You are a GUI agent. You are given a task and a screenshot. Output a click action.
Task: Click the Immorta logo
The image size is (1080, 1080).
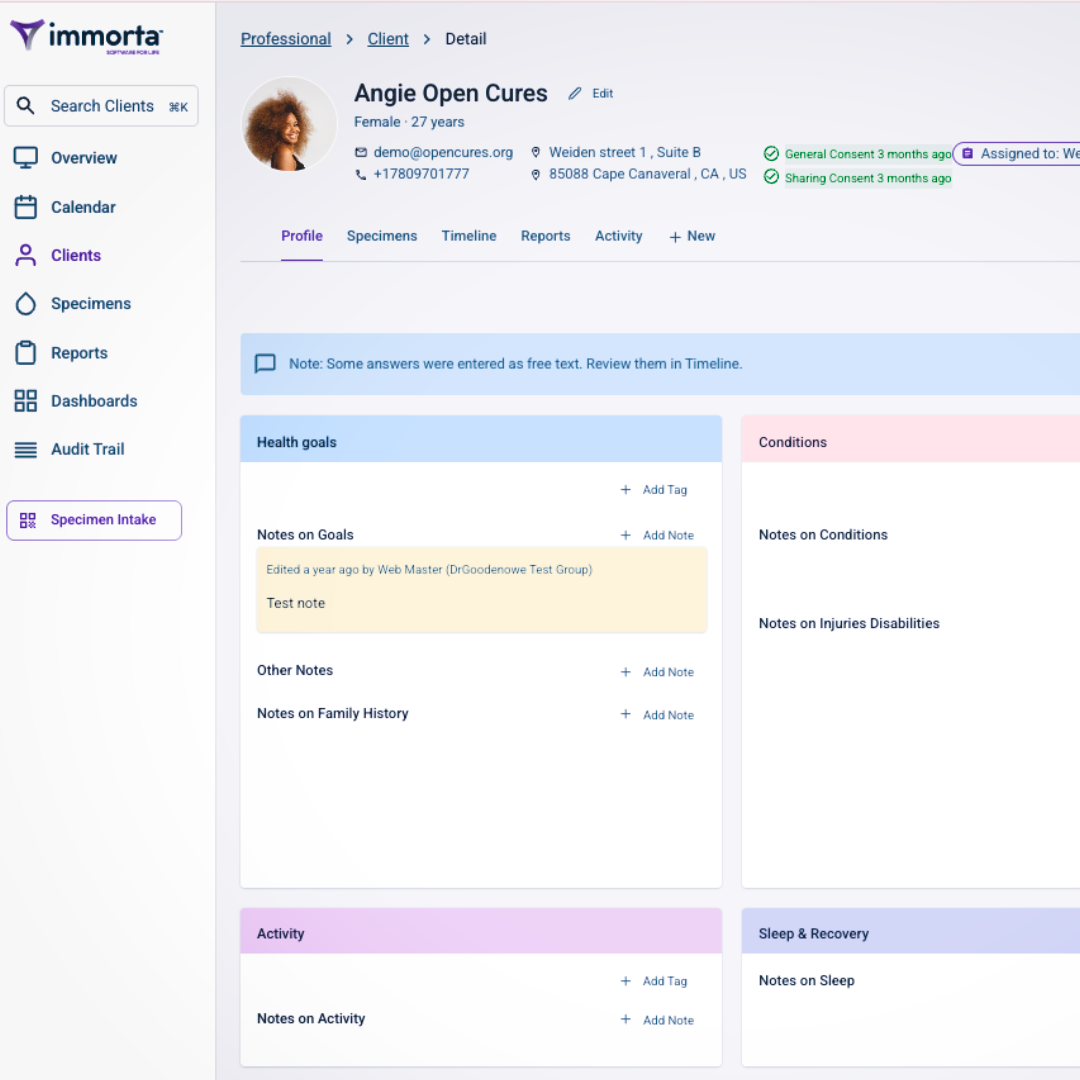(86, 37)
